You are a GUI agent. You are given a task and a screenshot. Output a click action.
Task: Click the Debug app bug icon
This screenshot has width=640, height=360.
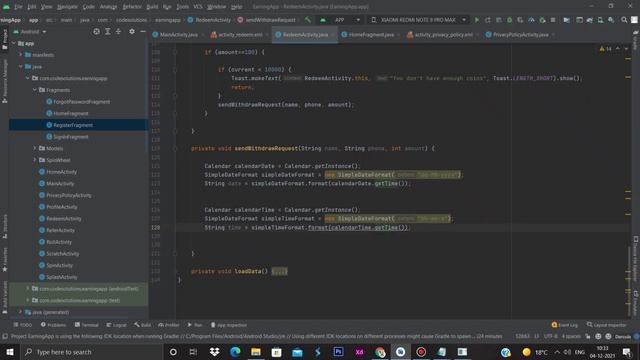click(x=509, y=20)
